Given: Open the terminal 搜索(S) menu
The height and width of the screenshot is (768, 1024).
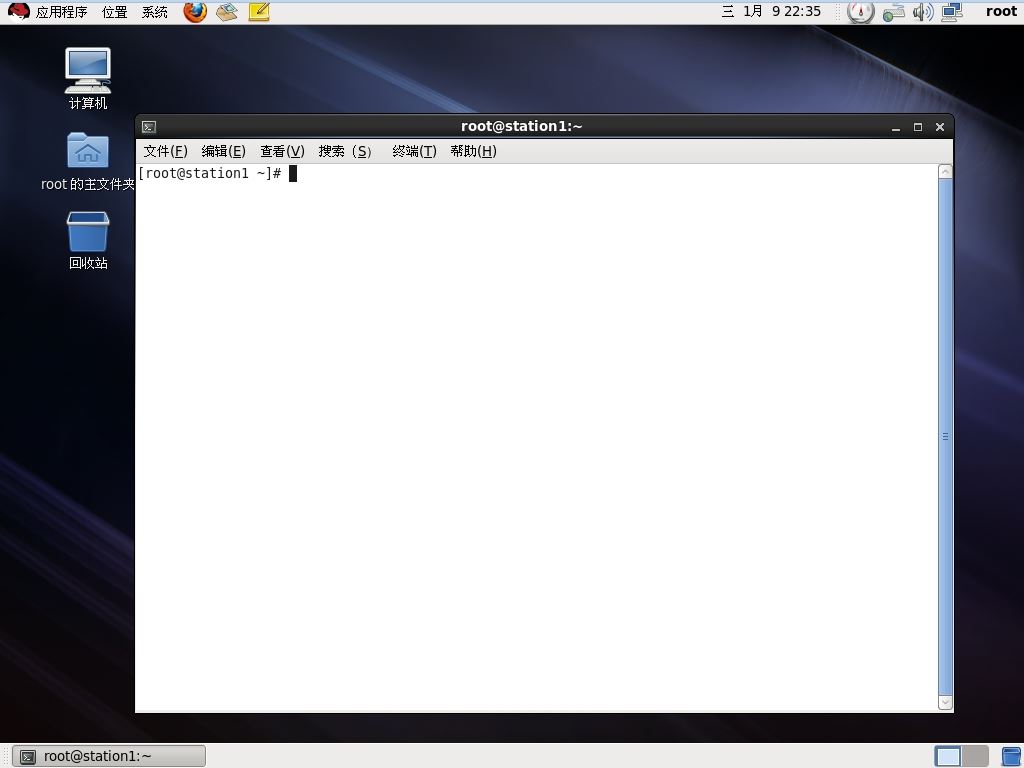Looking at the screenshot, I should click(345, 151).
